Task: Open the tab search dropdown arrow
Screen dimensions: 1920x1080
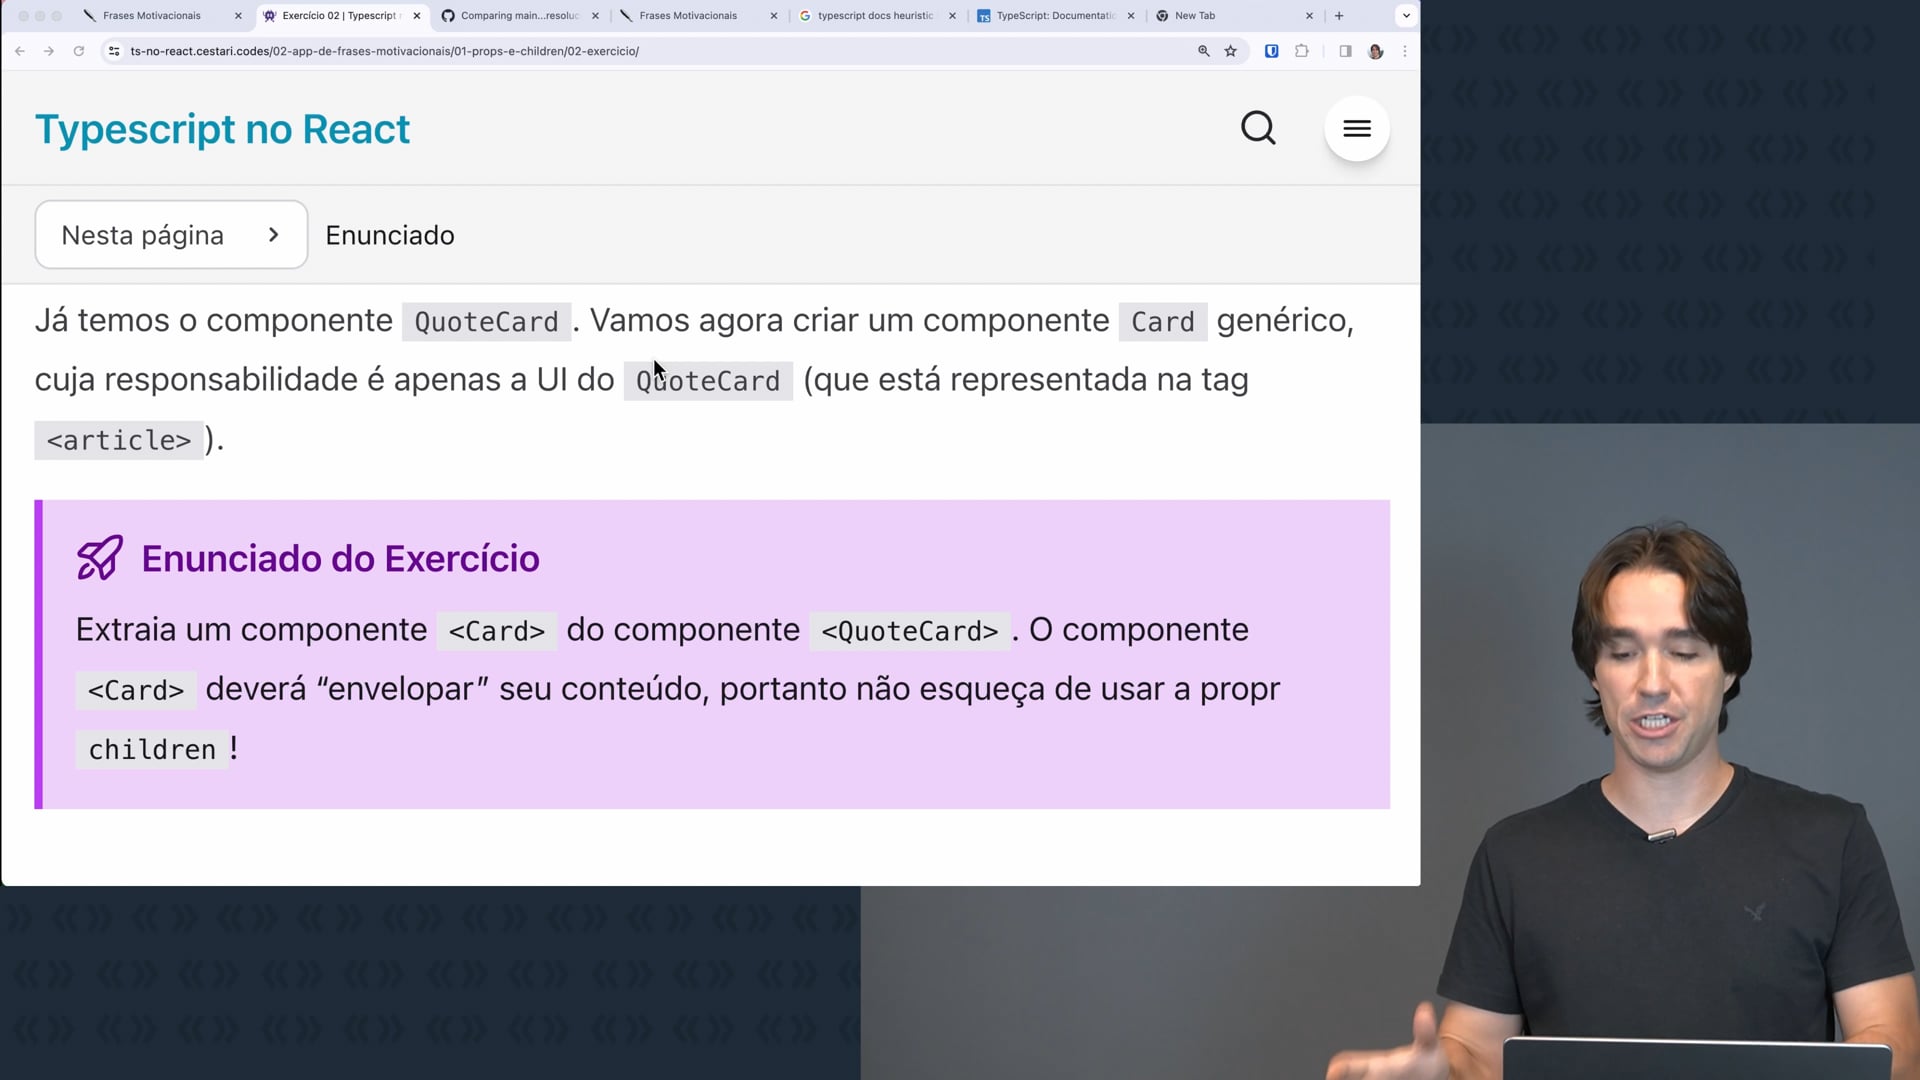Action: coord(1406,16)
